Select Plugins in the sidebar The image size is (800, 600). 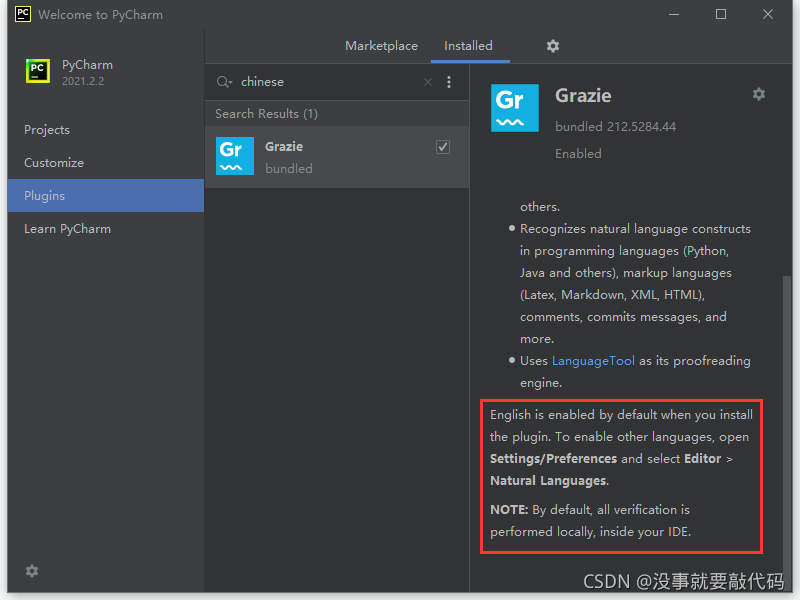point(106,195)
